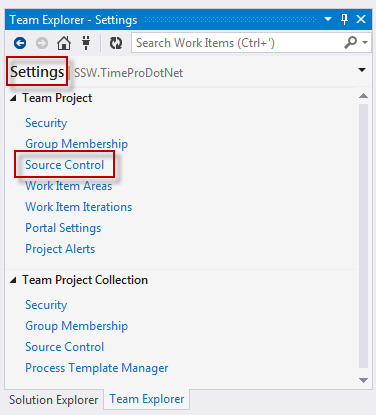Go to Team Explorer Home icon
Viewport: 376px width, 415px height.
pos(64,43)
